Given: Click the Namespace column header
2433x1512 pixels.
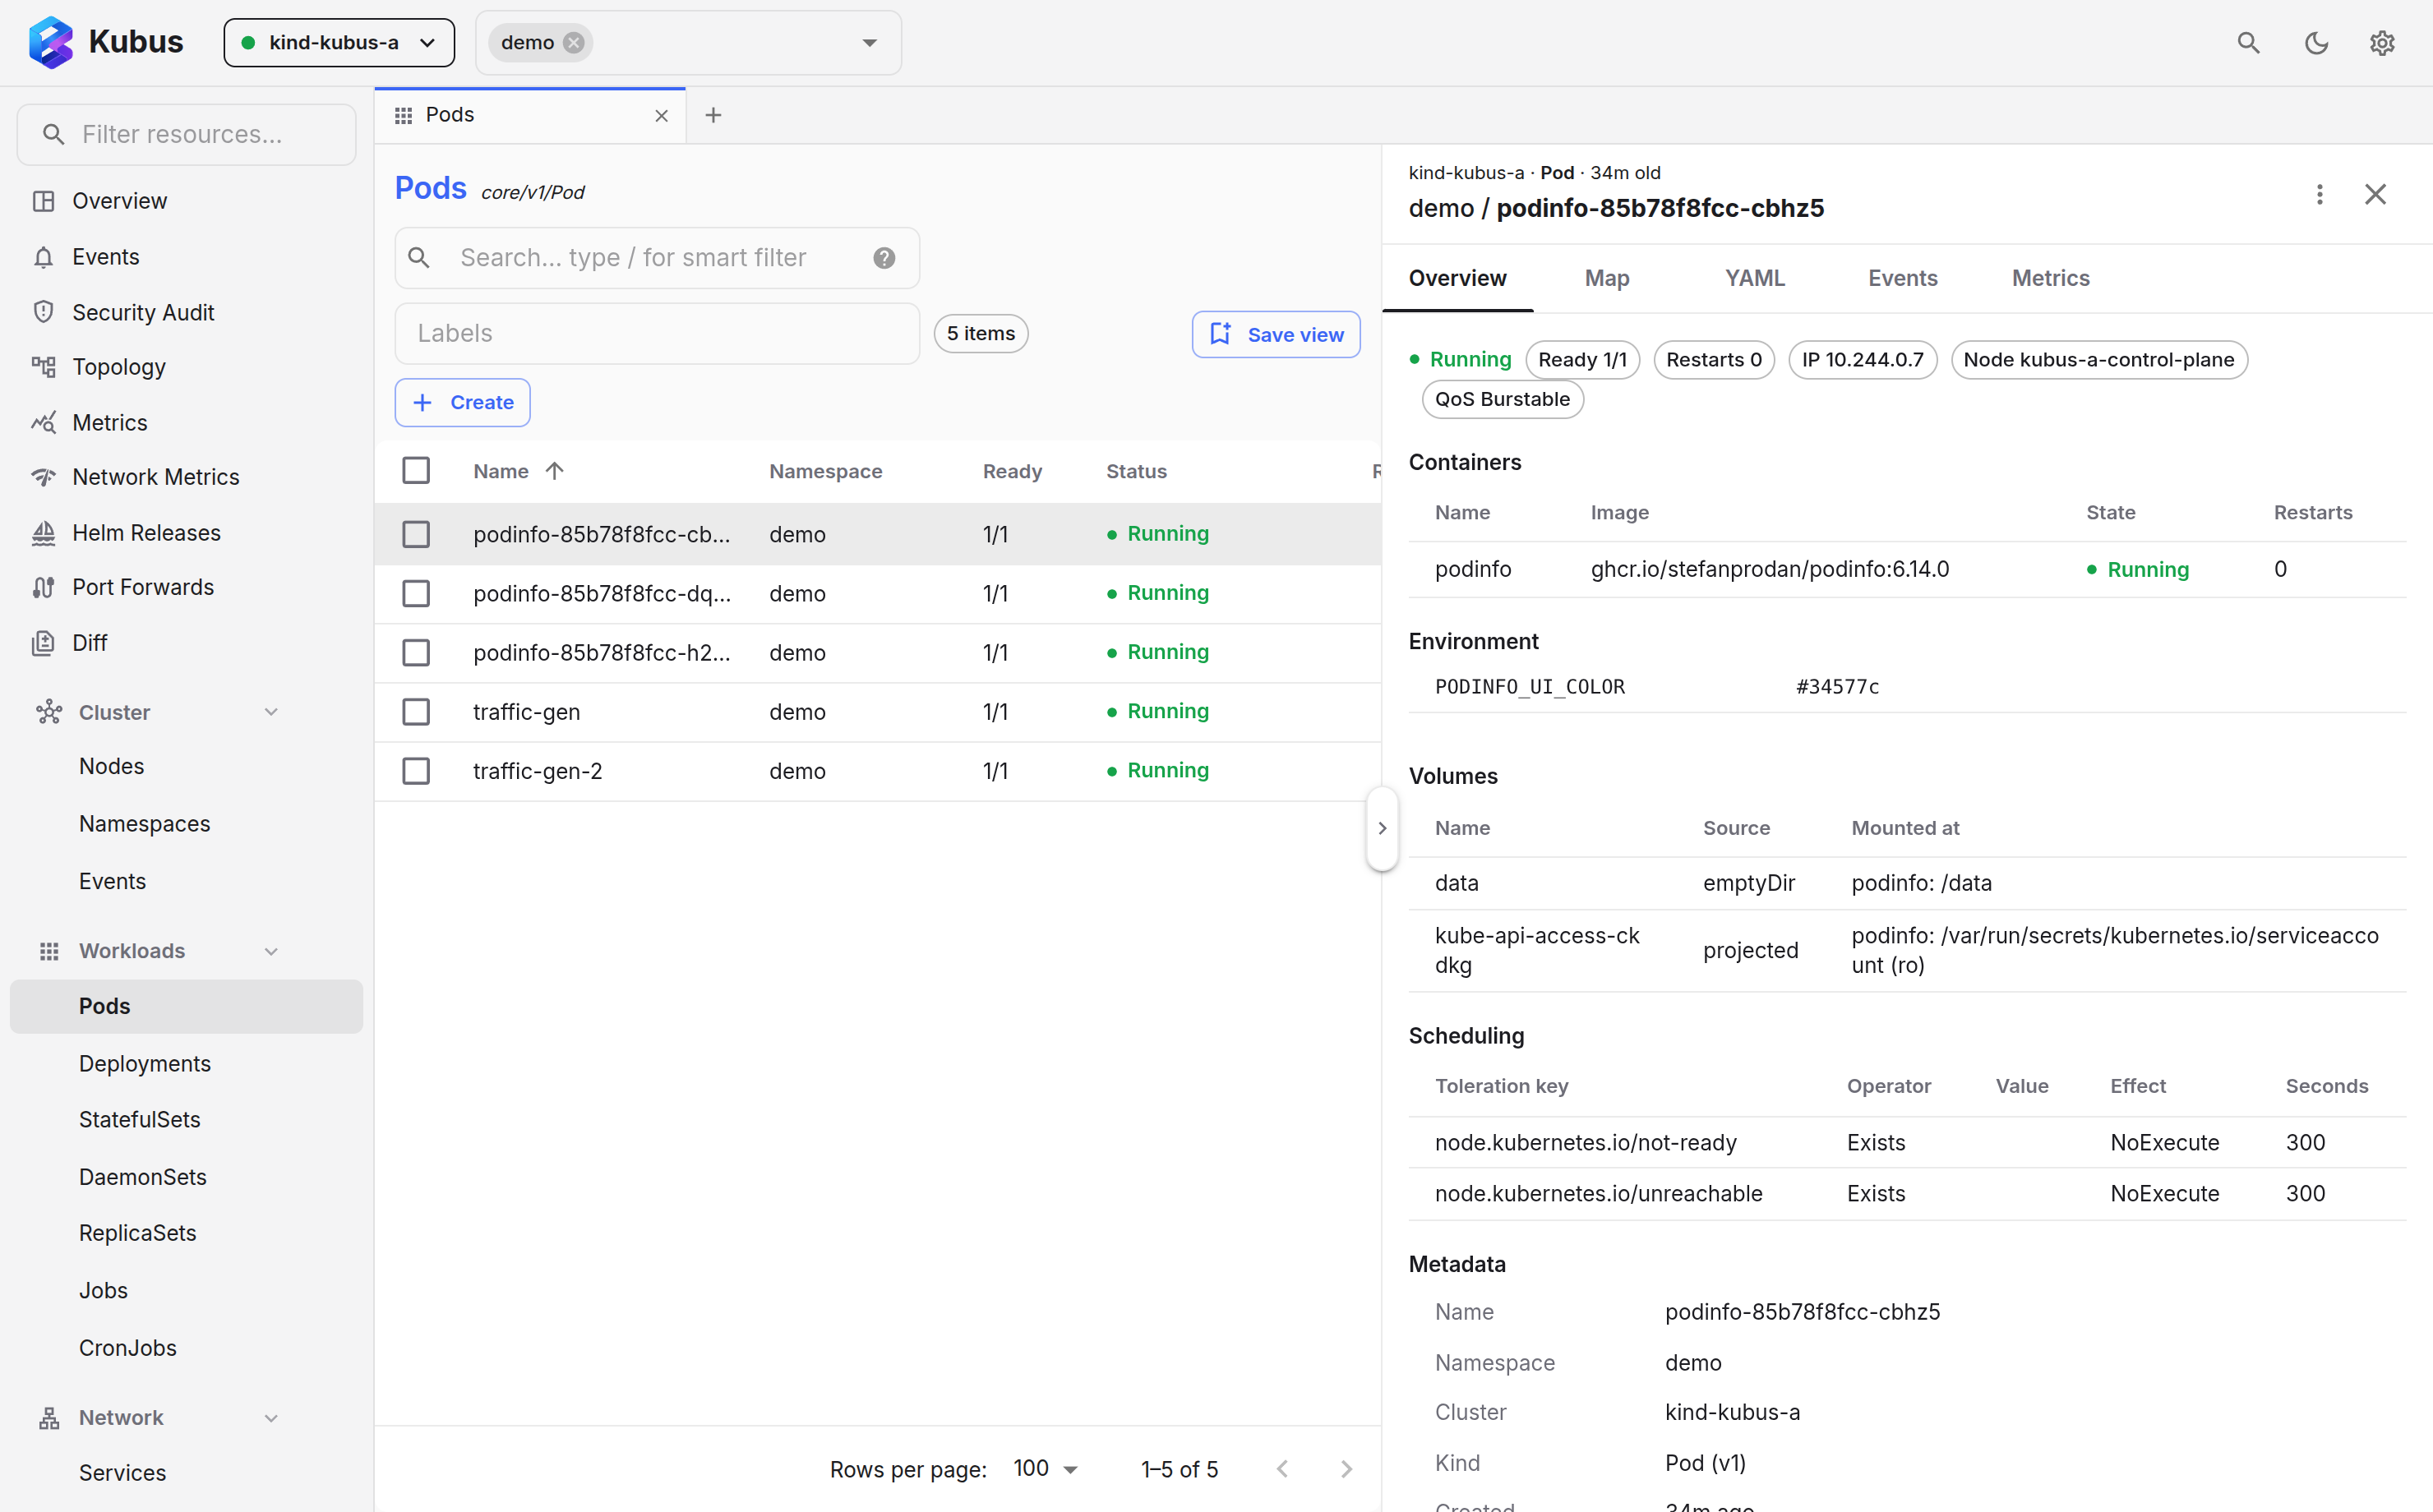Looking at the screenshot, I should coord(825,471).
